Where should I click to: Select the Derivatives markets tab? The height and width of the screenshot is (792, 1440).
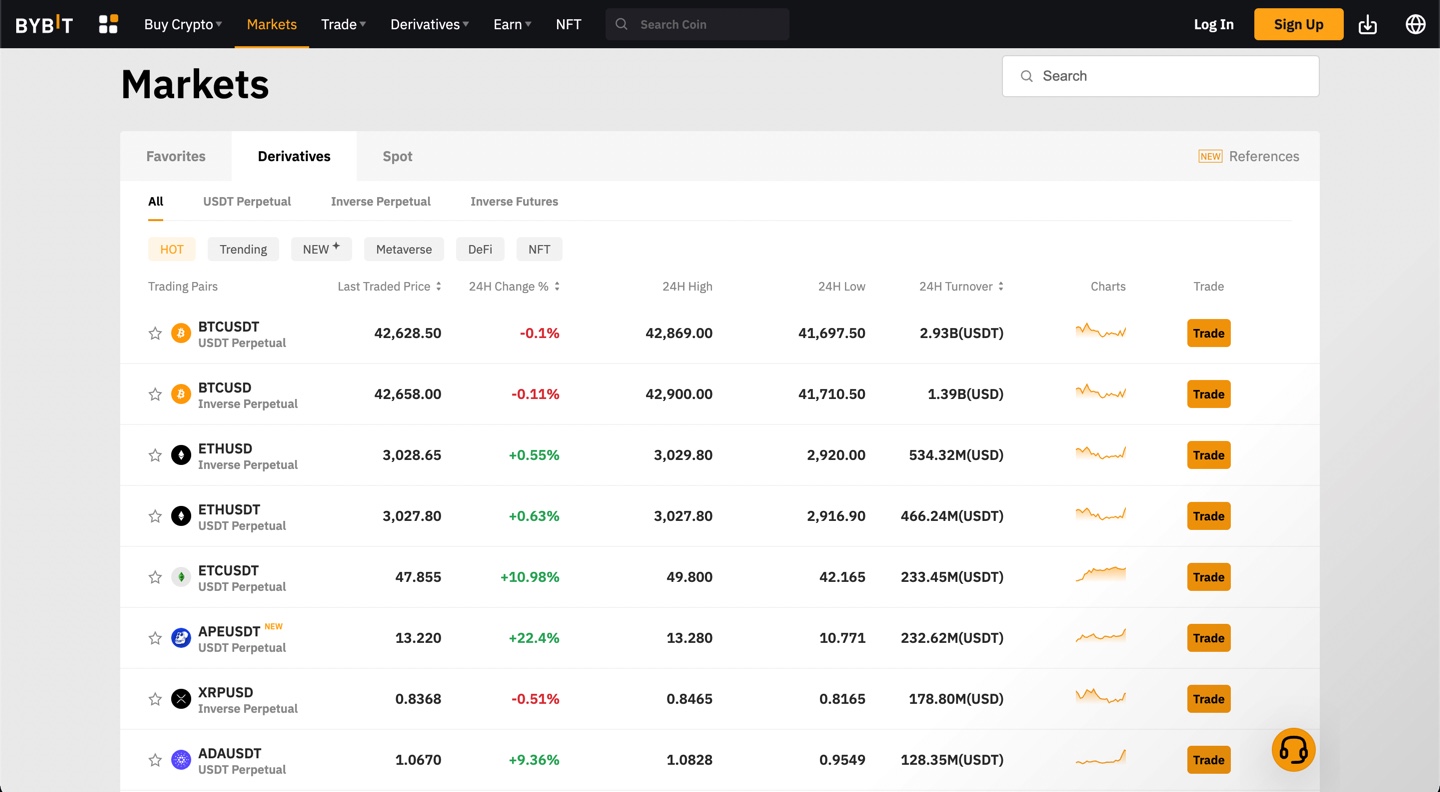tap(294, 156)
